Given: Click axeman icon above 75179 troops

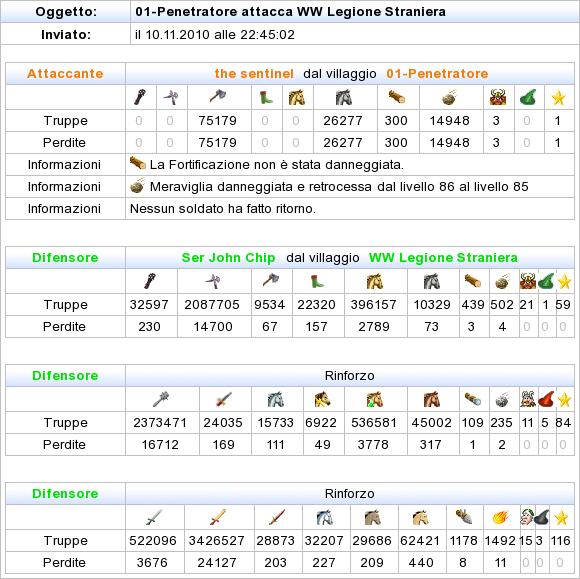Looking at the screenshot, I should click(218, 97).
